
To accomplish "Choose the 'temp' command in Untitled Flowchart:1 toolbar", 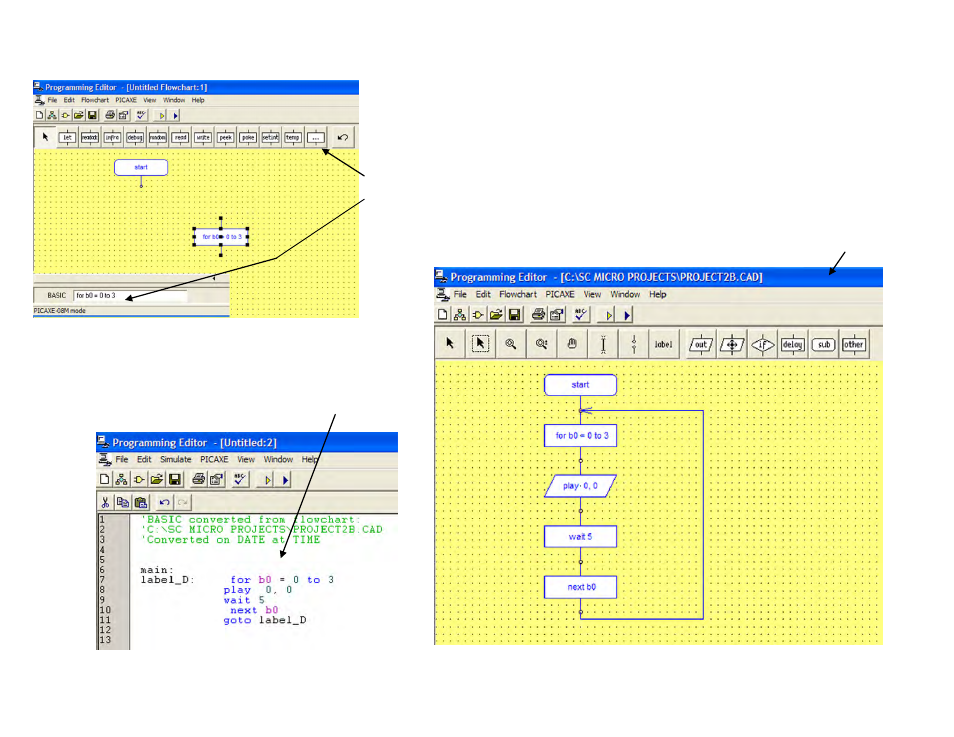I will tap(293, 138).
